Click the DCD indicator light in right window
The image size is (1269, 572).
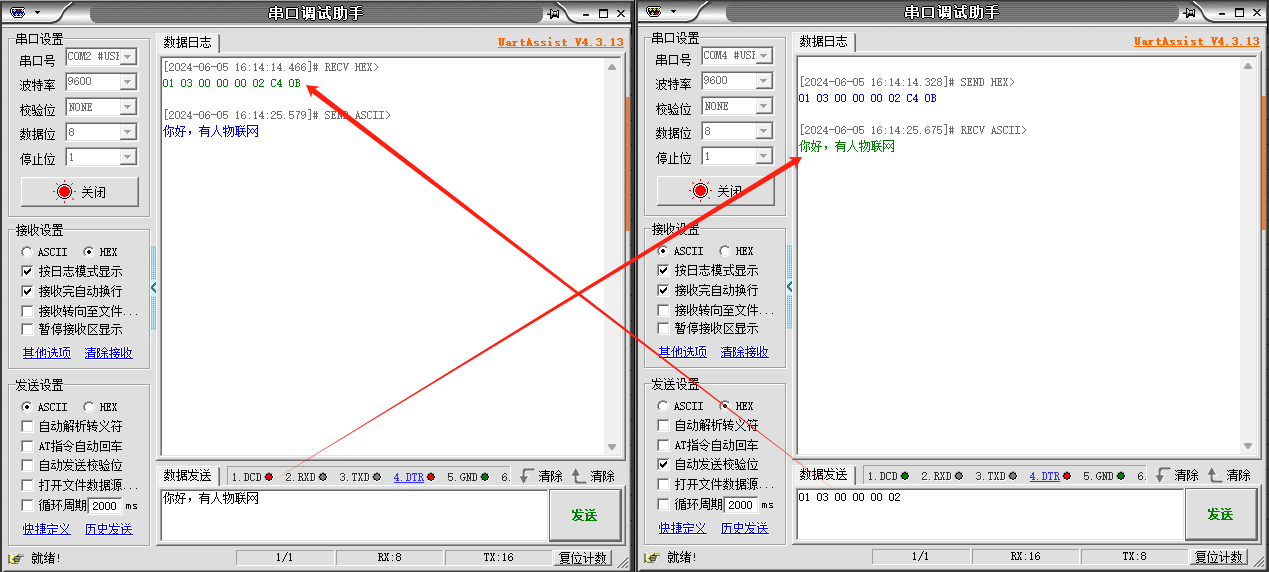click(x=904, y=476)
